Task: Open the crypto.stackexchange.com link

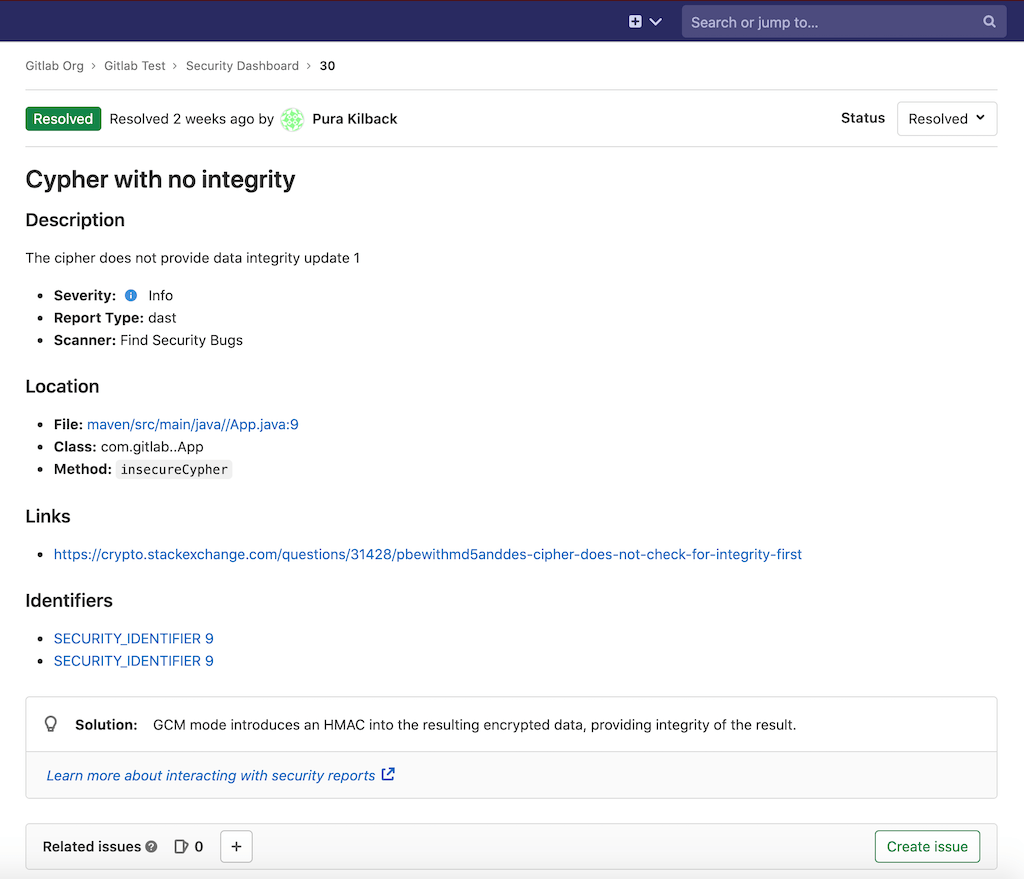Action: (x=427, y=554)
